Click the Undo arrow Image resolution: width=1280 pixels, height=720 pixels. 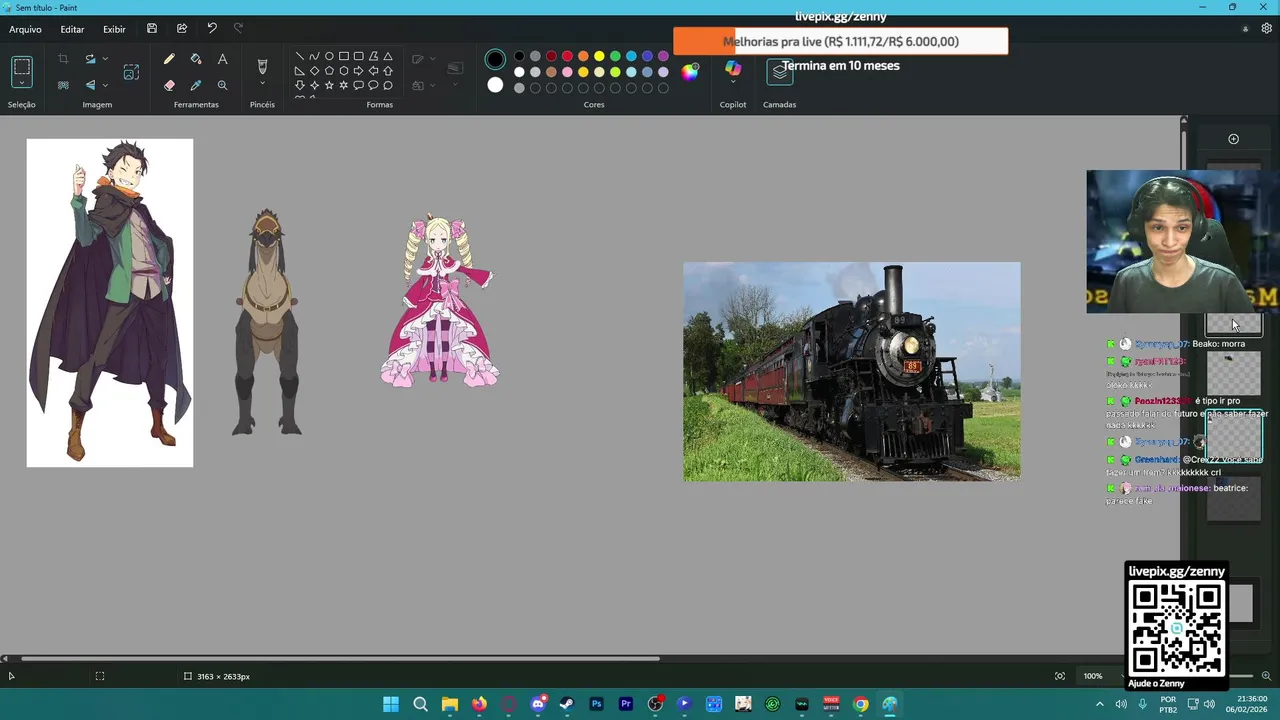coord(212,29)
